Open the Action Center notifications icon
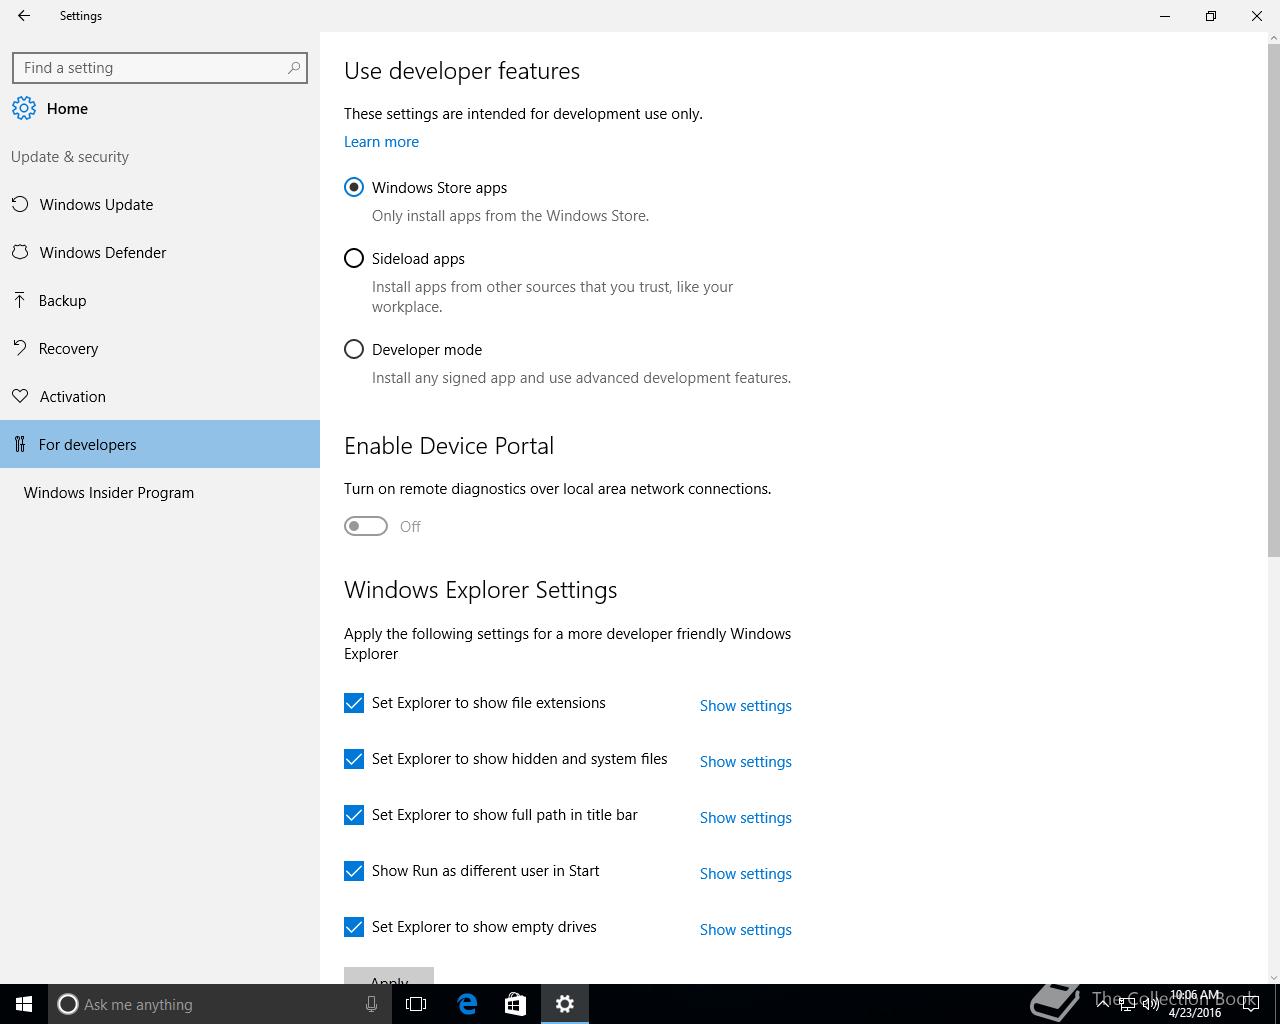 (1250, 1004)
